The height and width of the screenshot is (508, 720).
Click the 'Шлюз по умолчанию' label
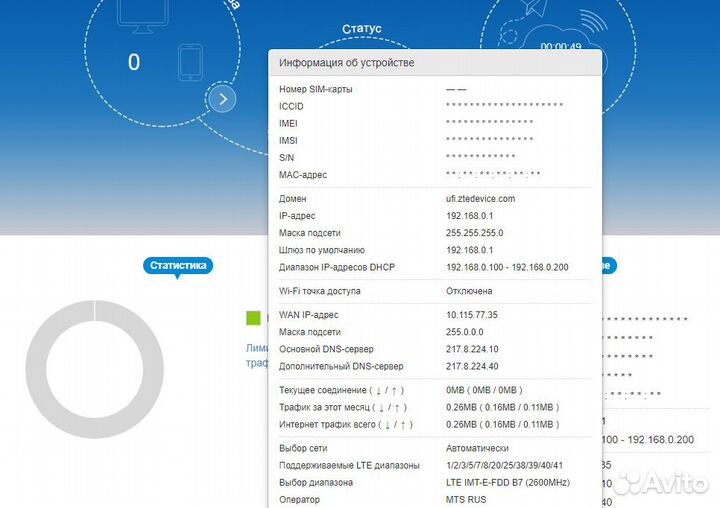pos(322,250)
